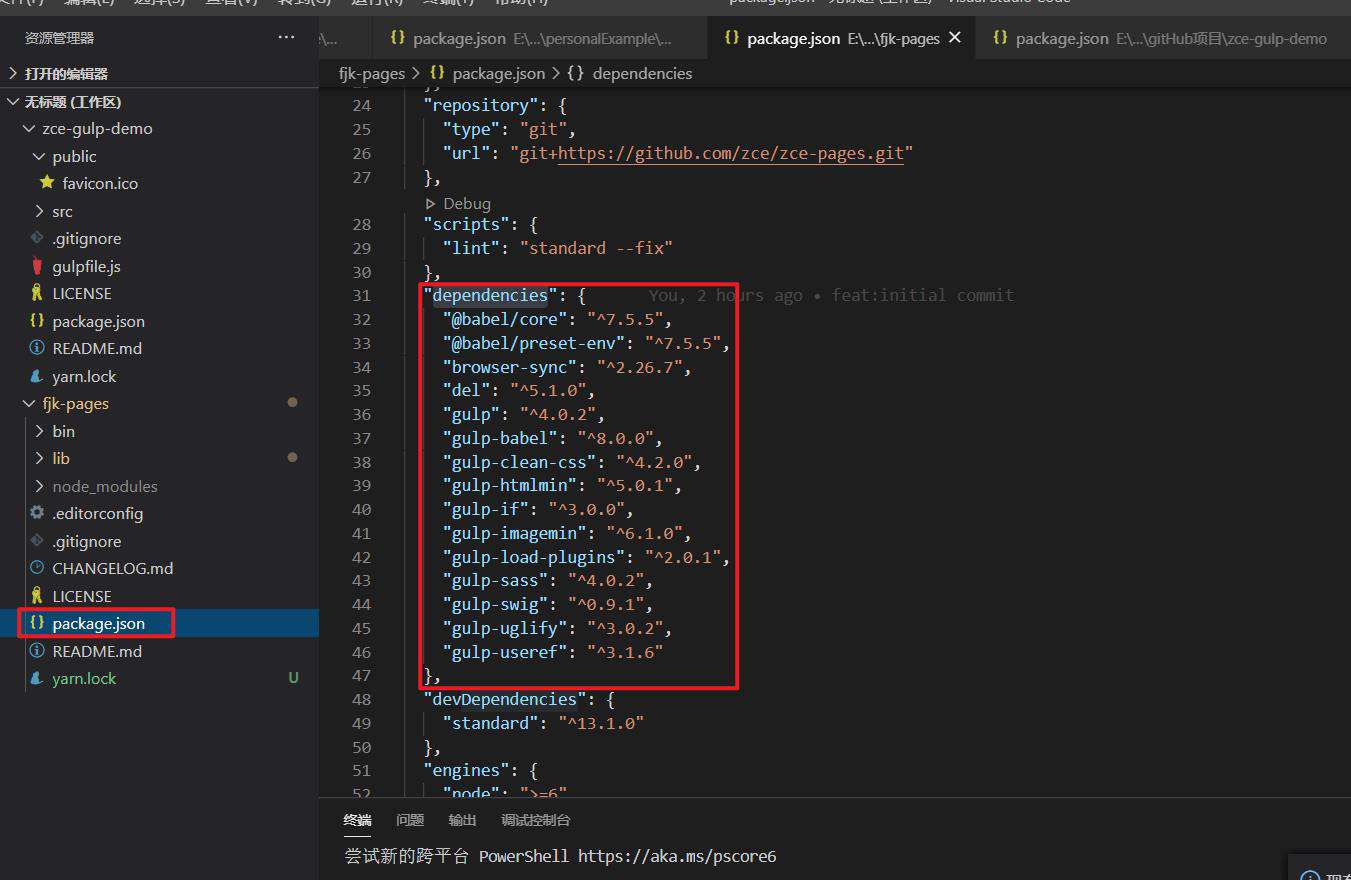Open yarn.lock in zce-gulp-demo
This screenshot has width=1351, height=880.
point(84,377)
